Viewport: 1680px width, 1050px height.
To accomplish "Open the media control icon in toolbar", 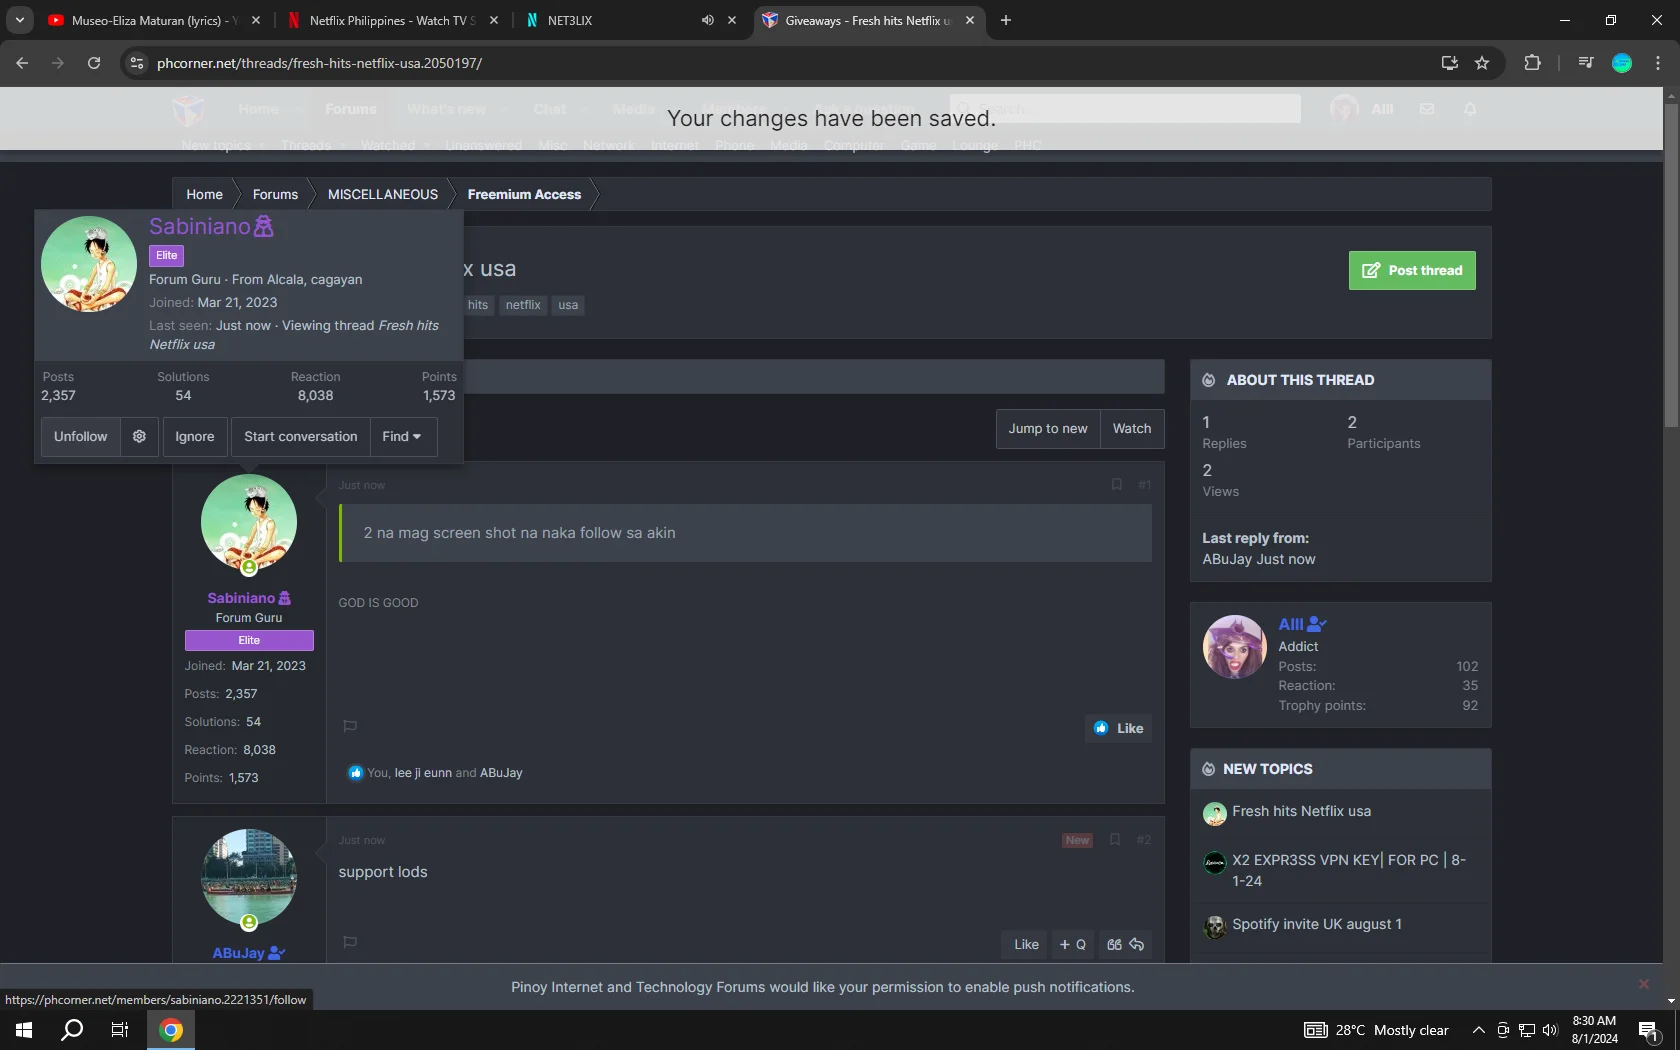I will click(1586, 63).
